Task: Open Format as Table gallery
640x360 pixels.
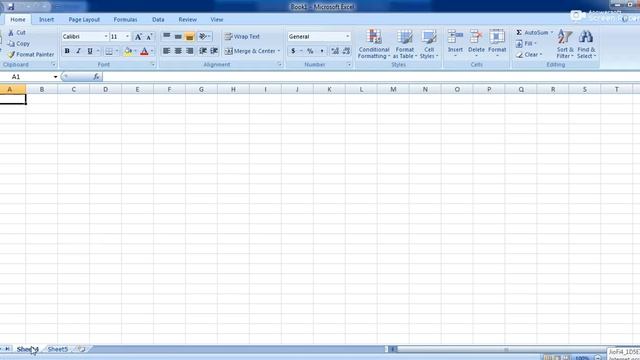Action: tap(404, 44)
